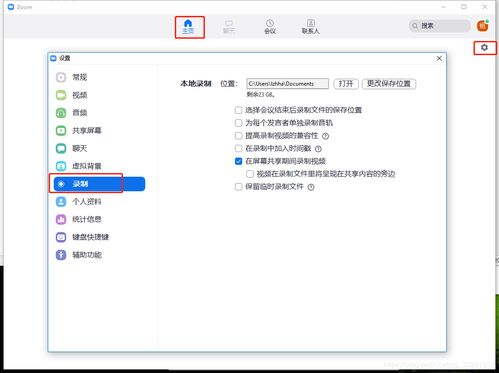This screenshot has height=373, width=499.
Task: Select 个人资料 profile icon
Action: [61, 202]
